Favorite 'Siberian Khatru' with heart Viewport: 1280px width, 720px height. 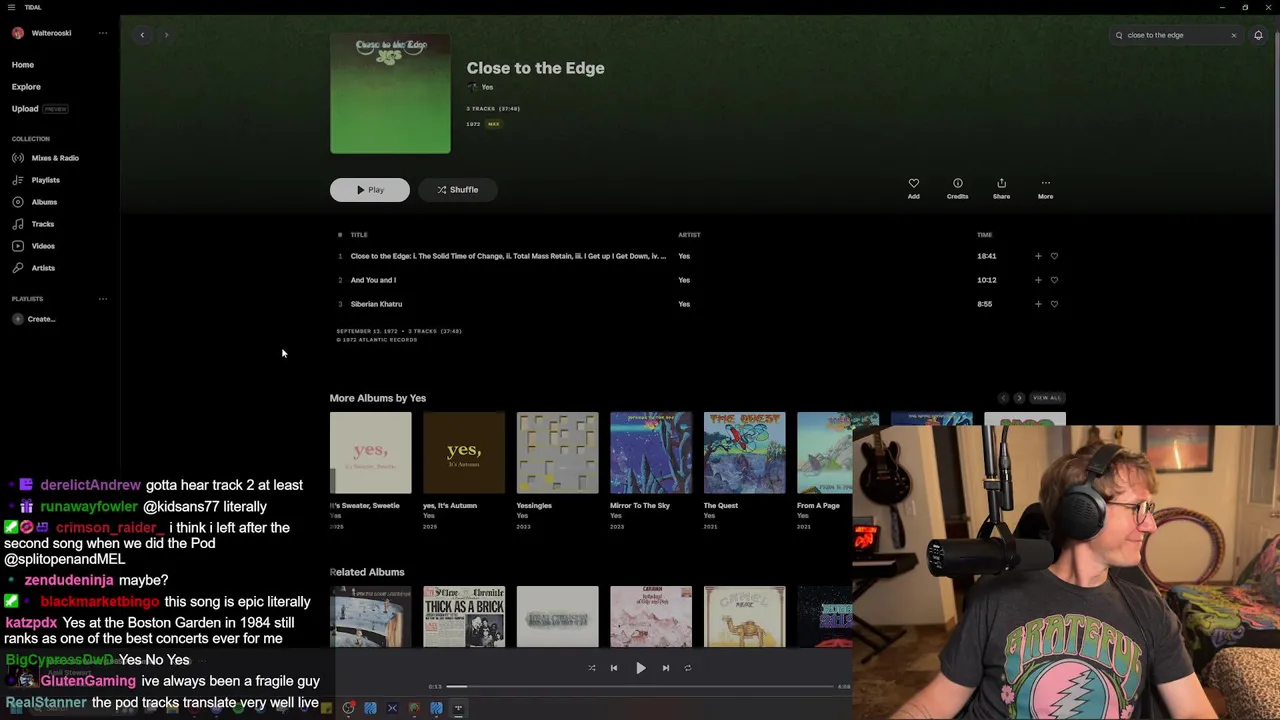point(1054,304)
